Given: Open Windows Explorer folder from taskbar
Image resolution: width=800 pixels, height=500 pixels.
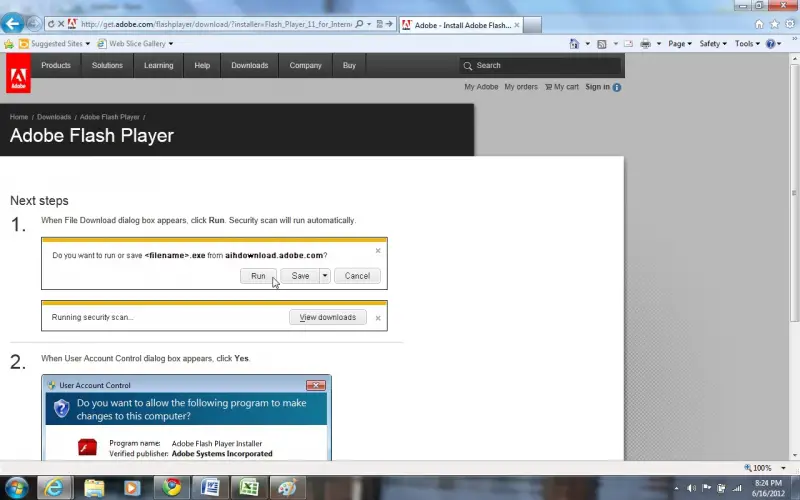Looking at the screenshot, I should 94,488.
